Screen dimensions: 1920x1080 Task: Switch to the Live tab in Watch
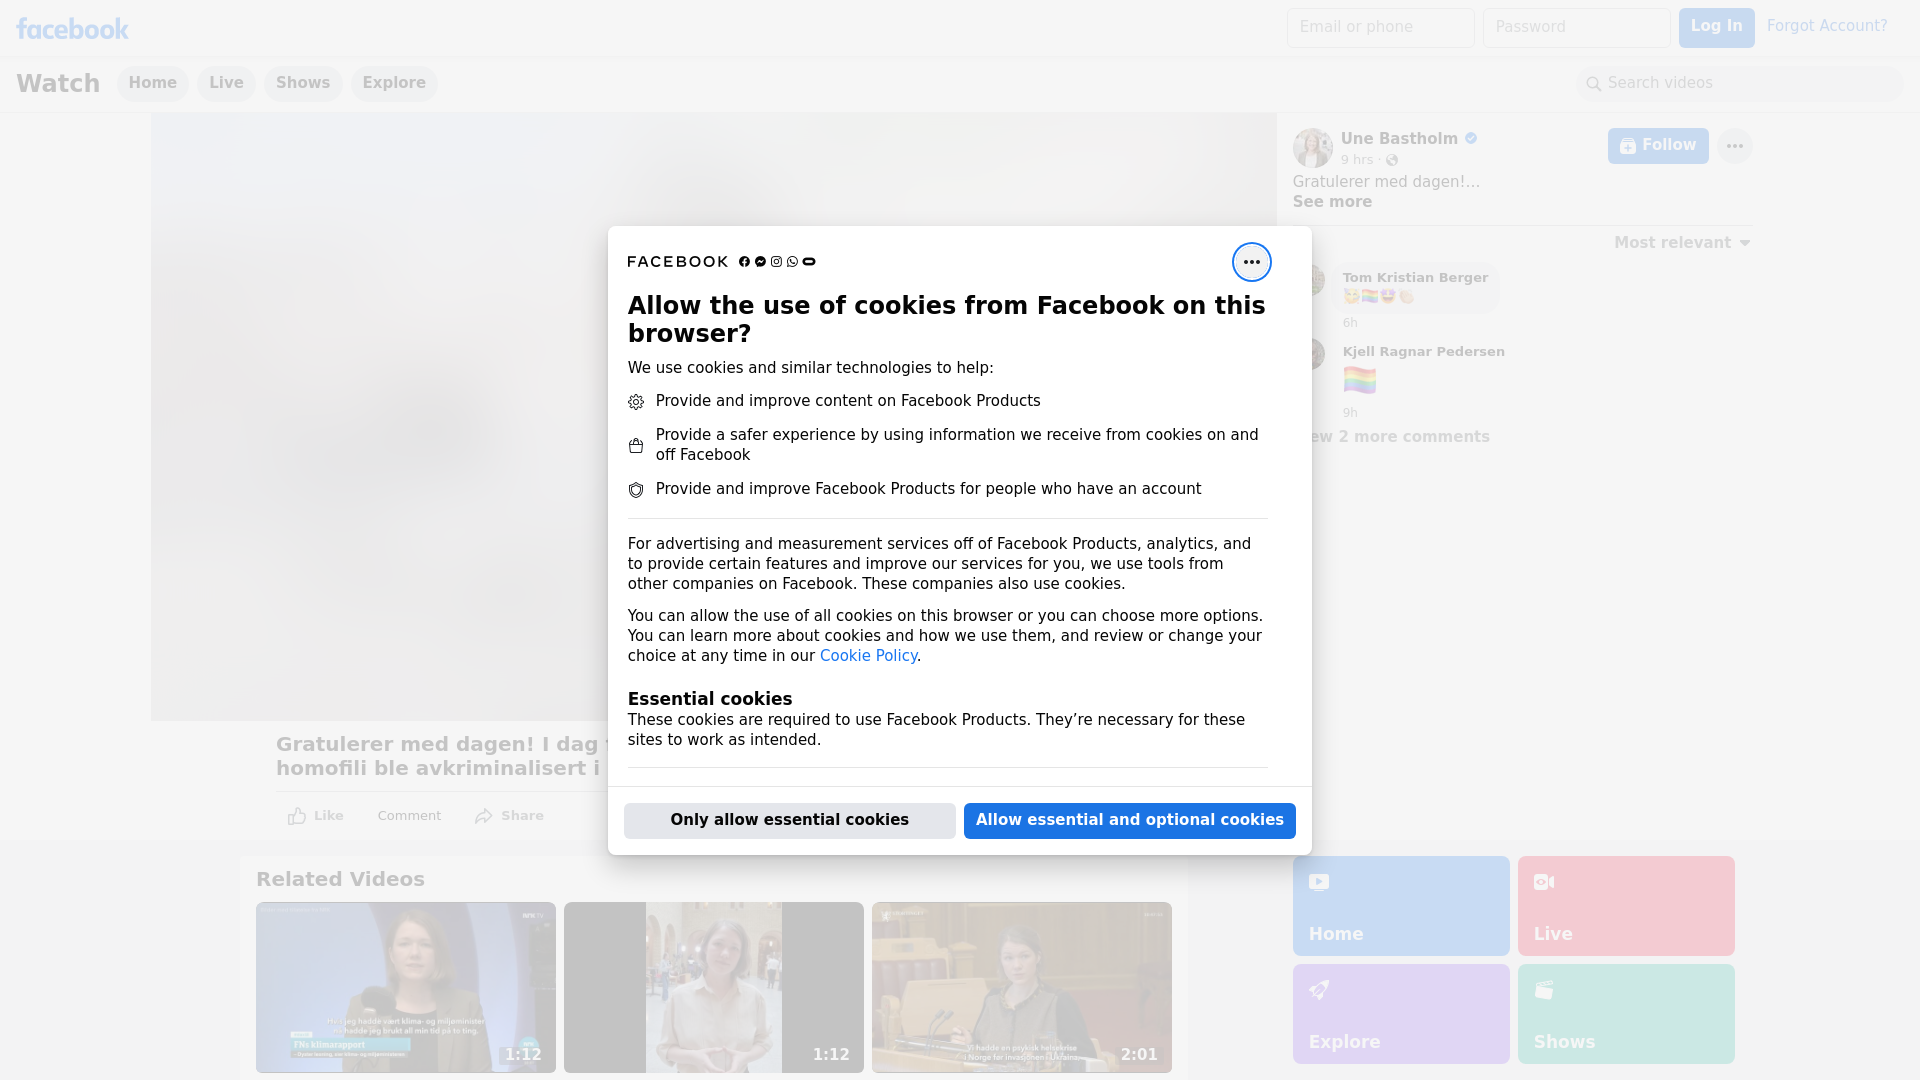tap(226, 83)
